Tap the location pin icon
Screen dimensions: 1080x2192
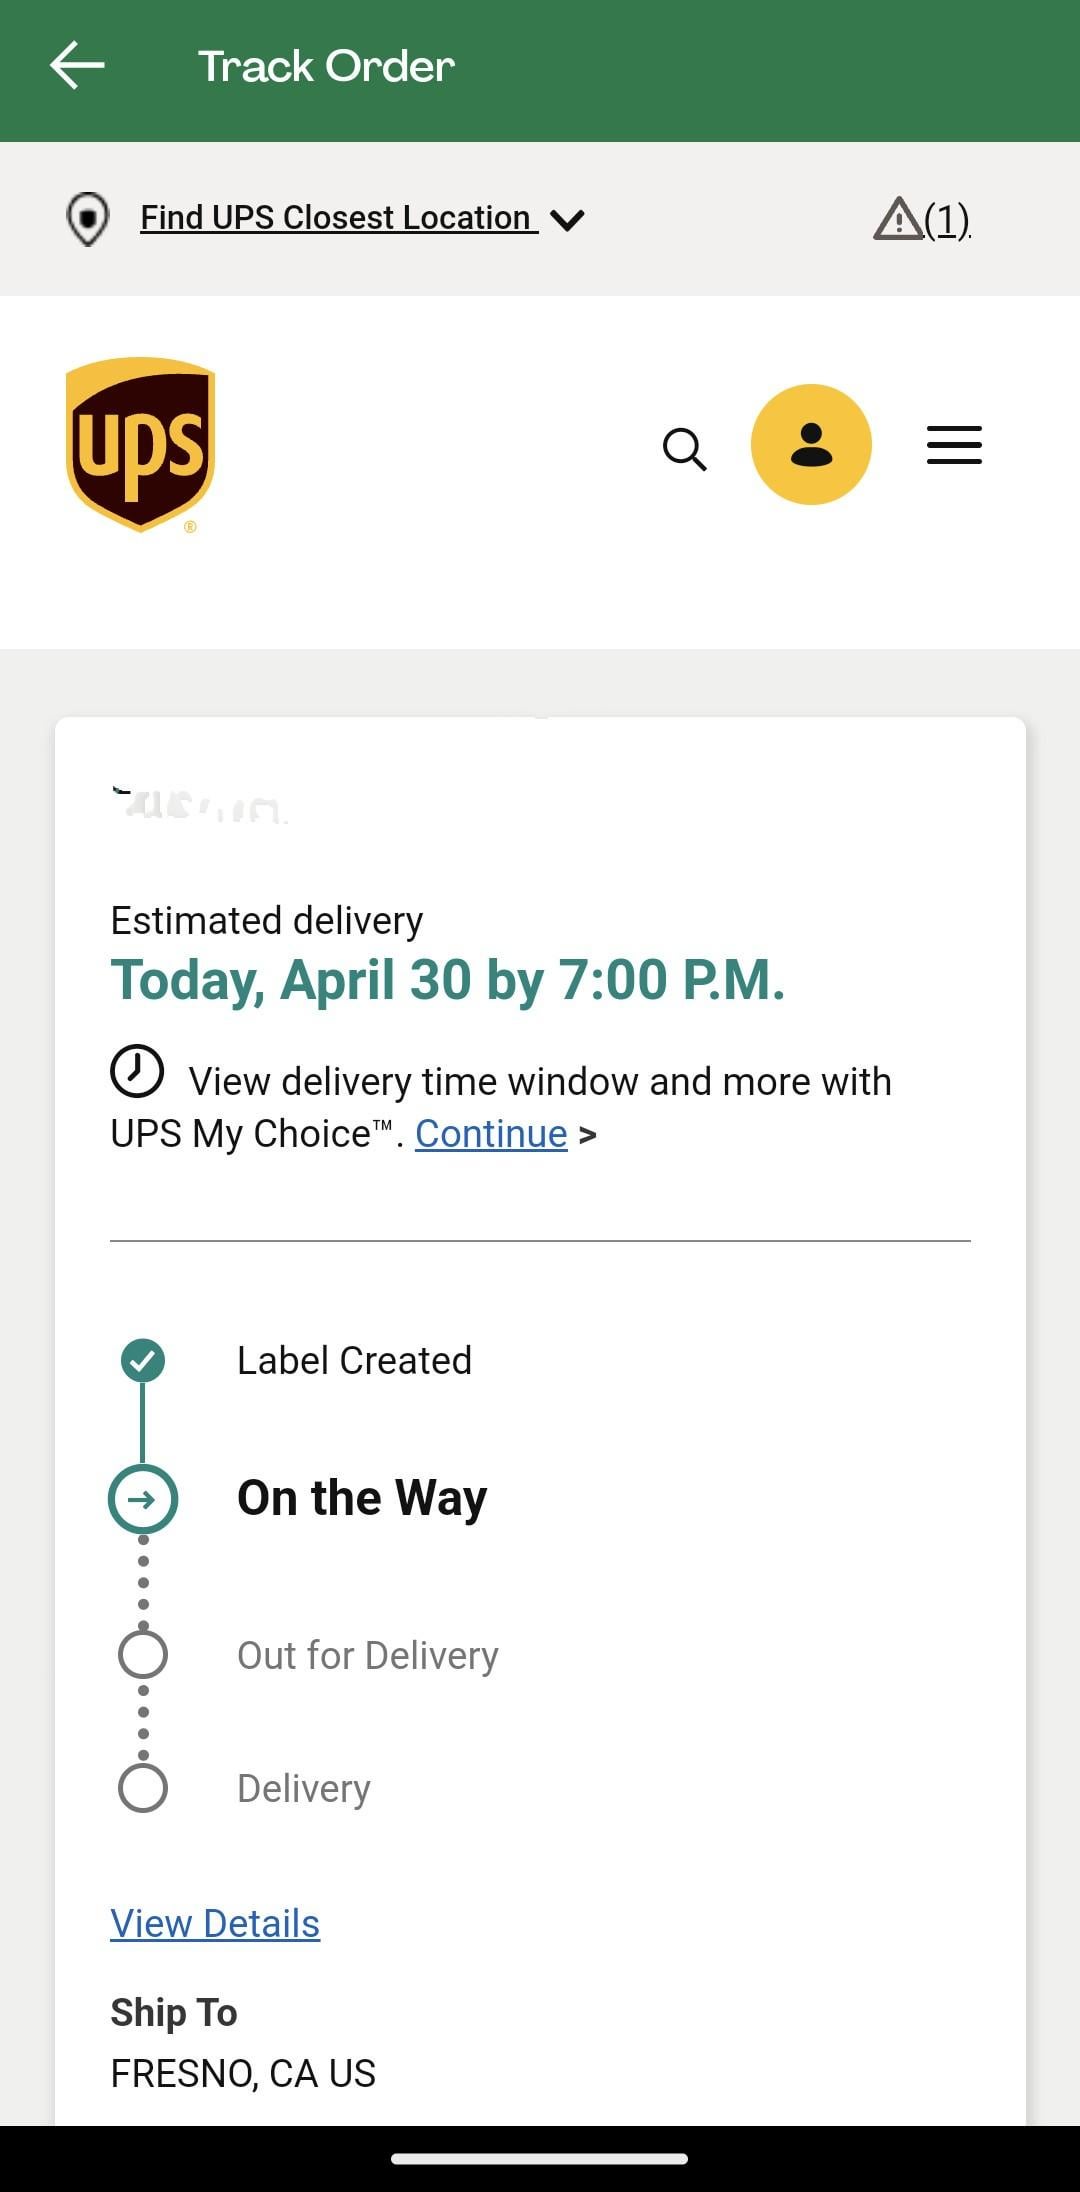click(x=88, y=218)
